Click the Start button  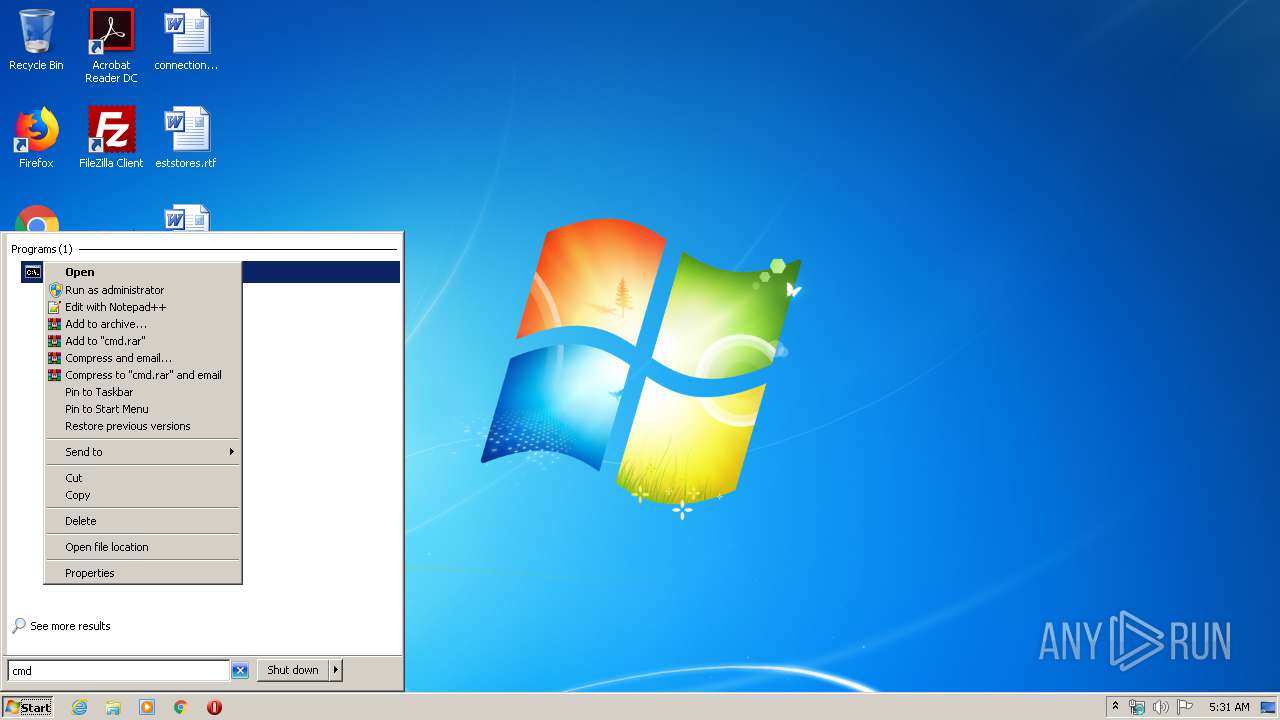[x=27, y=707]
